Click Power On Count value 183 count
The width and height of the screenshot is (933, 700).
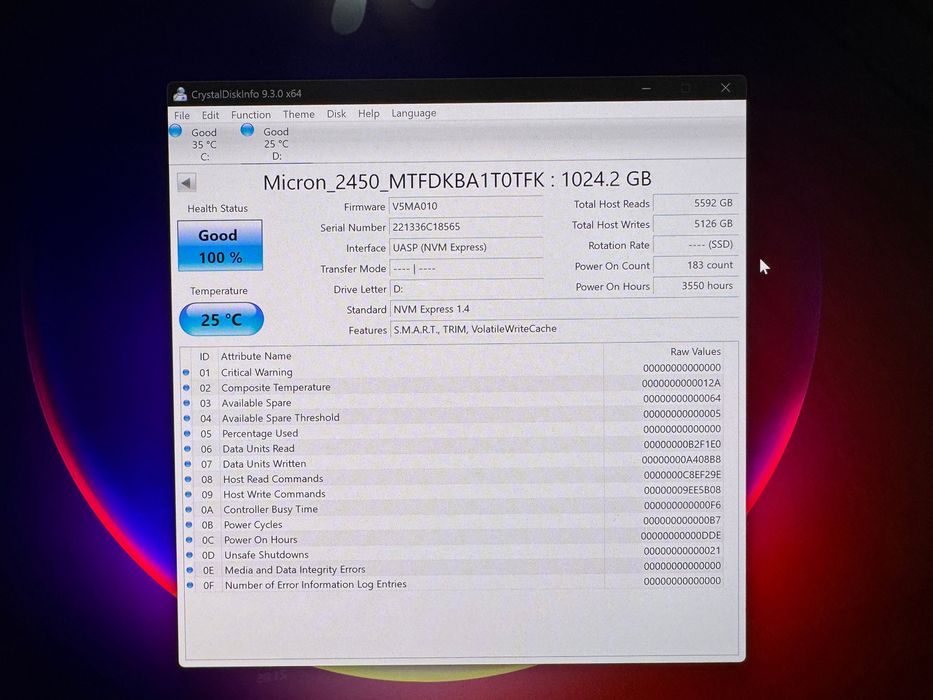tap(695, 265)
